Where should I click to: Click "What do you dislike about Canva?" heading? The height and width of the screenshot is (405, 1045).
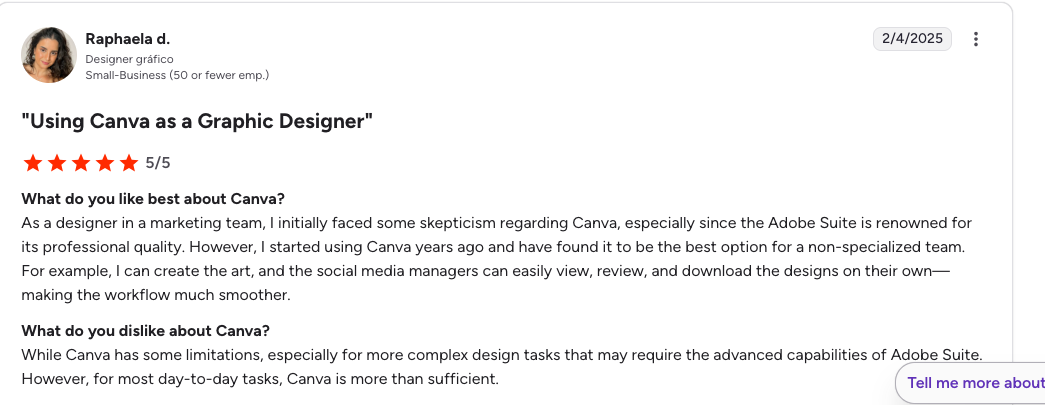coord(146,330)
